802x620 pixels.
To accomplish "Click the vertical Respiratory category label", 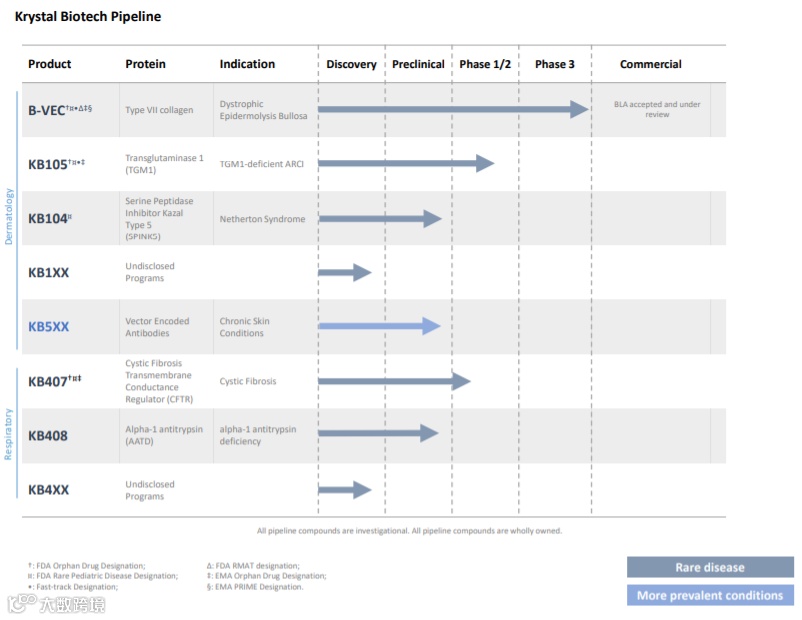I will point(8,434).
